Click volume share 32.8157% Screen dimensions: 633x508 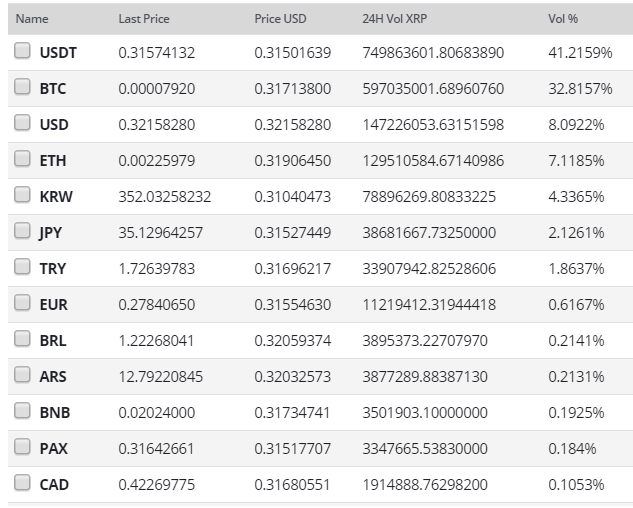point(580,89)
